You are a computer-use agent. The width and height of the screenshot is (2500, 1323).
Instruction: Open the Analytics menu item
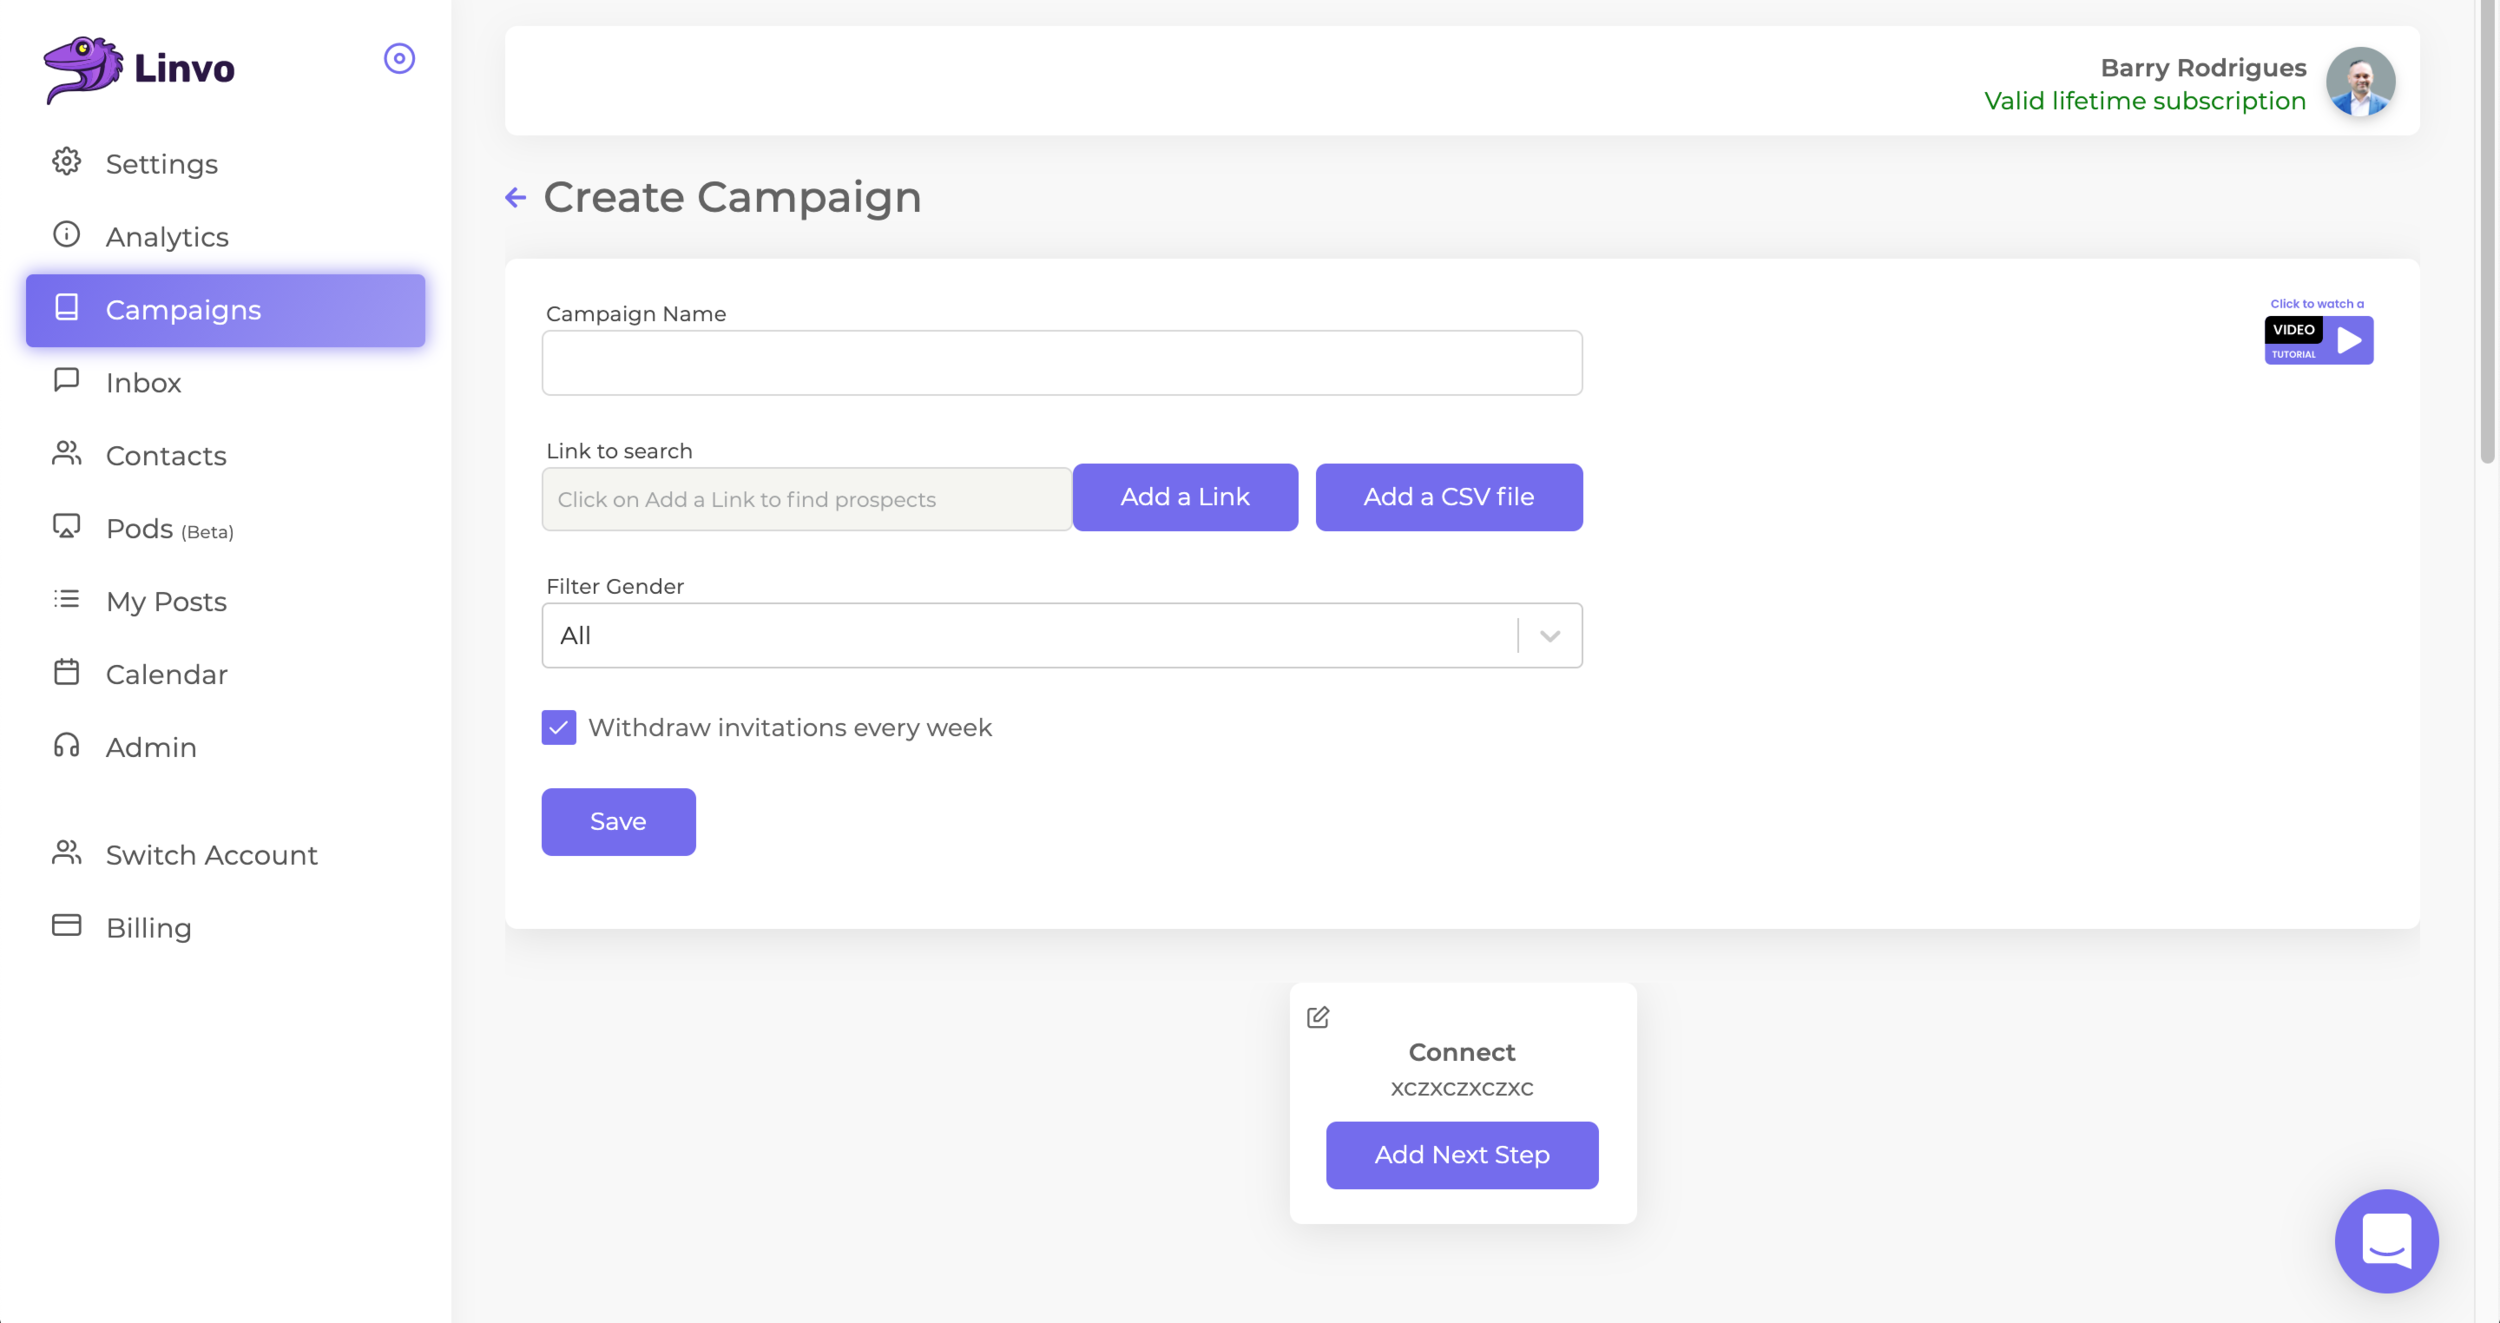[167, 237]
